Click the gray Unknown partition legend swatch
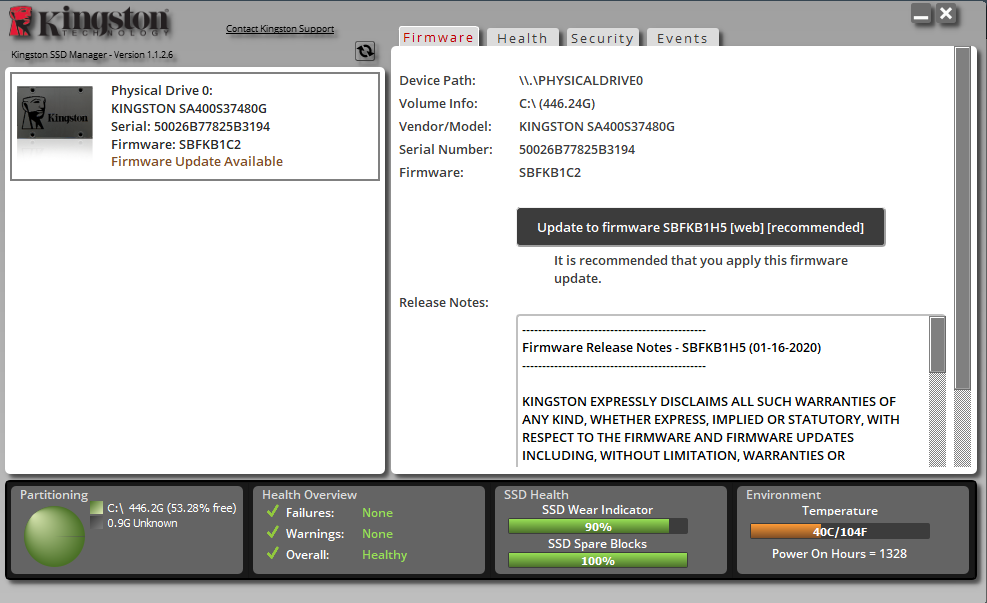987x603 pixels. click(x=96, y=523)
